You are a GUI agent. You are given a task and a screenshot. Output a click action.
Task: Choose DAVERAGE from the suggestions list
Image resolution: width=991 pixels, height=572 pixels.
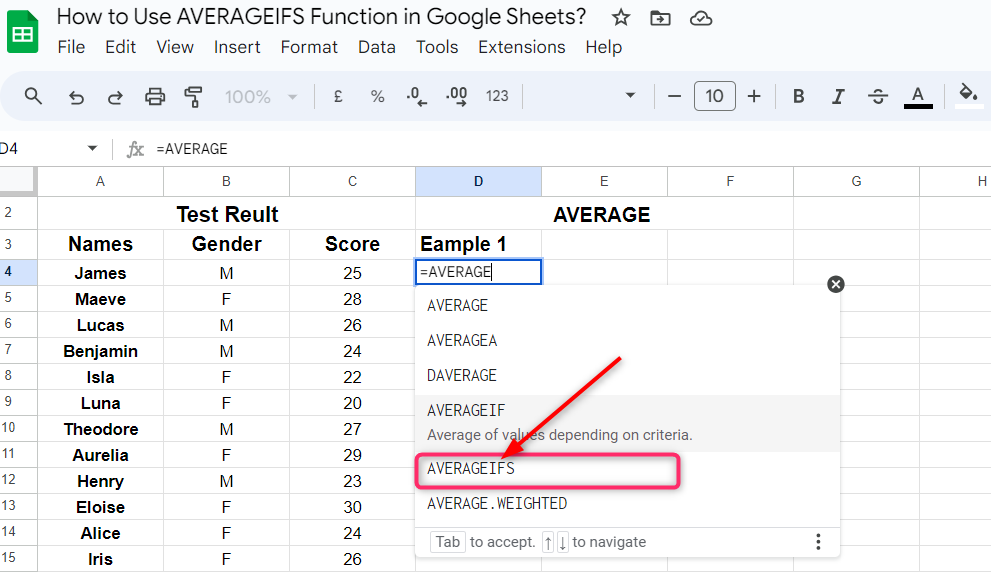[628, 375]
